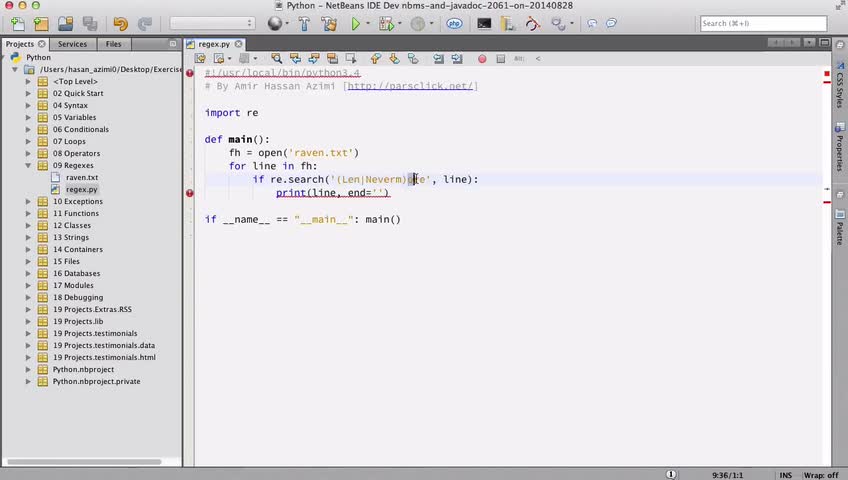This screenshot has height=480, width=848.
Task: Click the Previous Bookmark icon
Action: pyautogui.click(x=376, y=58)
